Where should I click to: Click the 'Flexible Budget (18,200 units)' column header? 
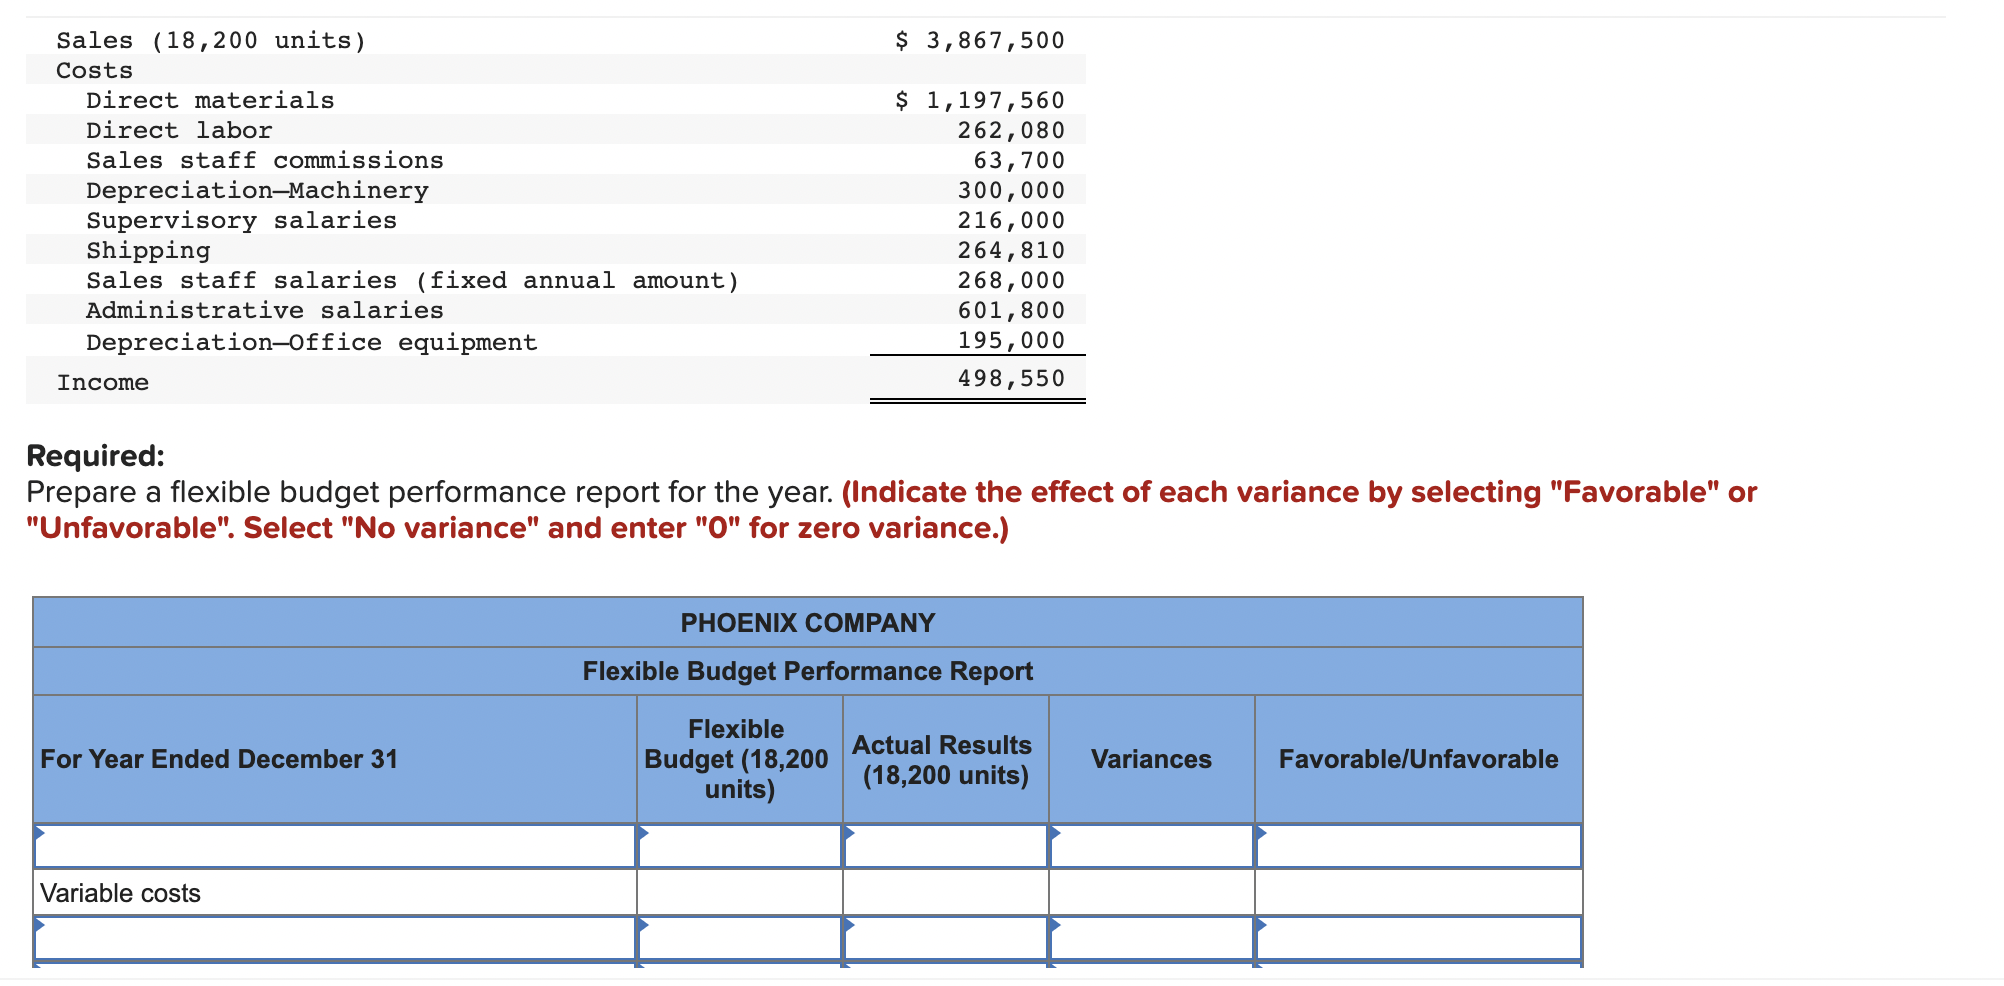[x=737, y=759]
